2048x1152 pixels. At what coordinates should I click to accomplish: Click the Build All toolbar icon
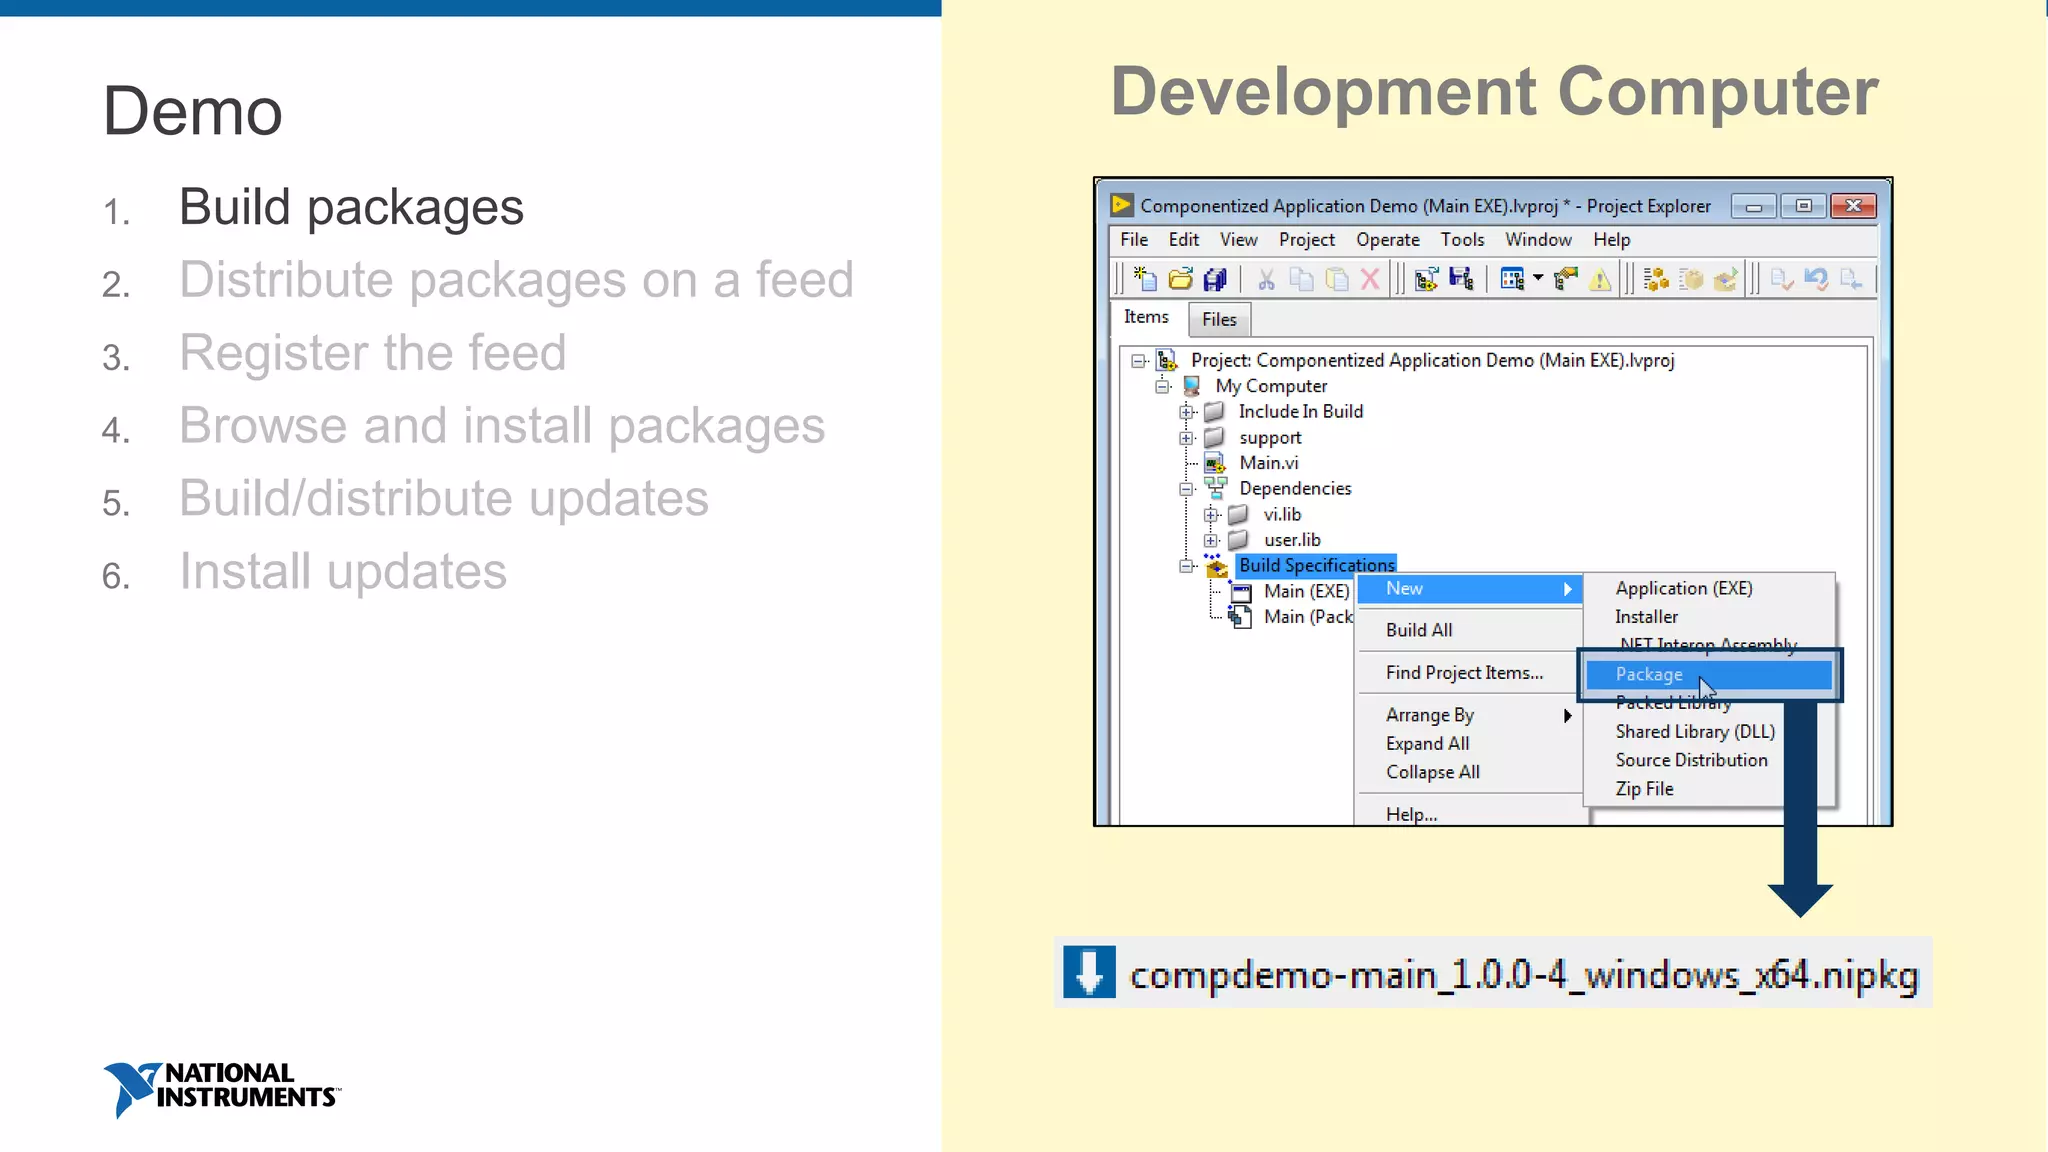point(1656,279)
